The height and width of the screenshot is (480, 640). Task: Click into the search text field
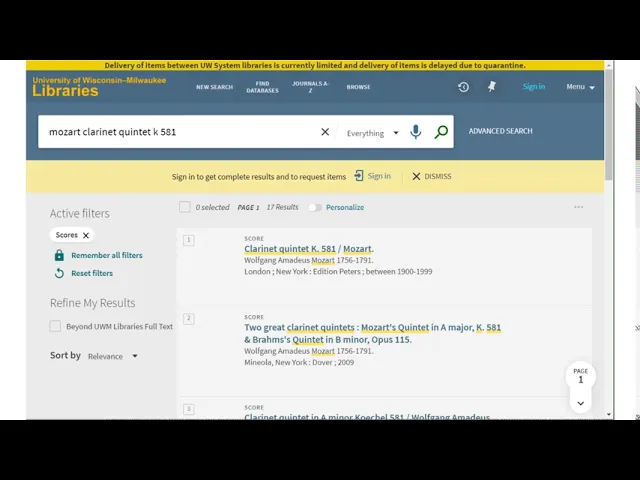point(180,132)
